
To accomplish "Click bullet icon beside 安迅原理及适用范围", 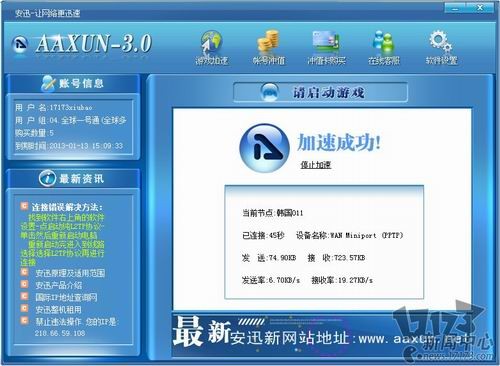I will pos(24,272).
